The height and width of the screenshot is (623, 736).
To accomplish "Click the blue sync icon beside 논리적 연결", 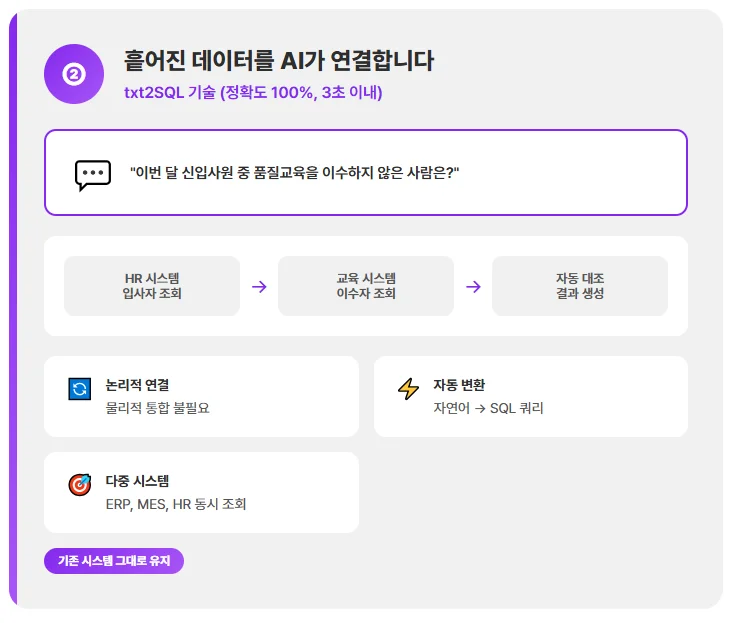I will 80,389.
